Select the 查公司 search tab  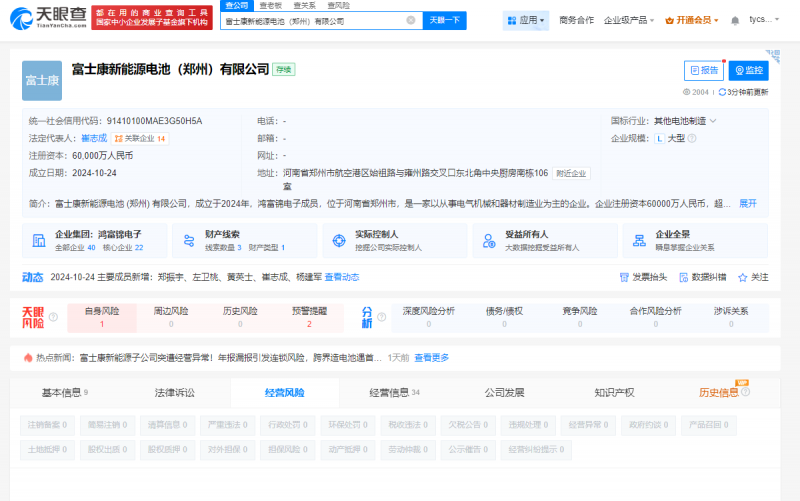237,6
